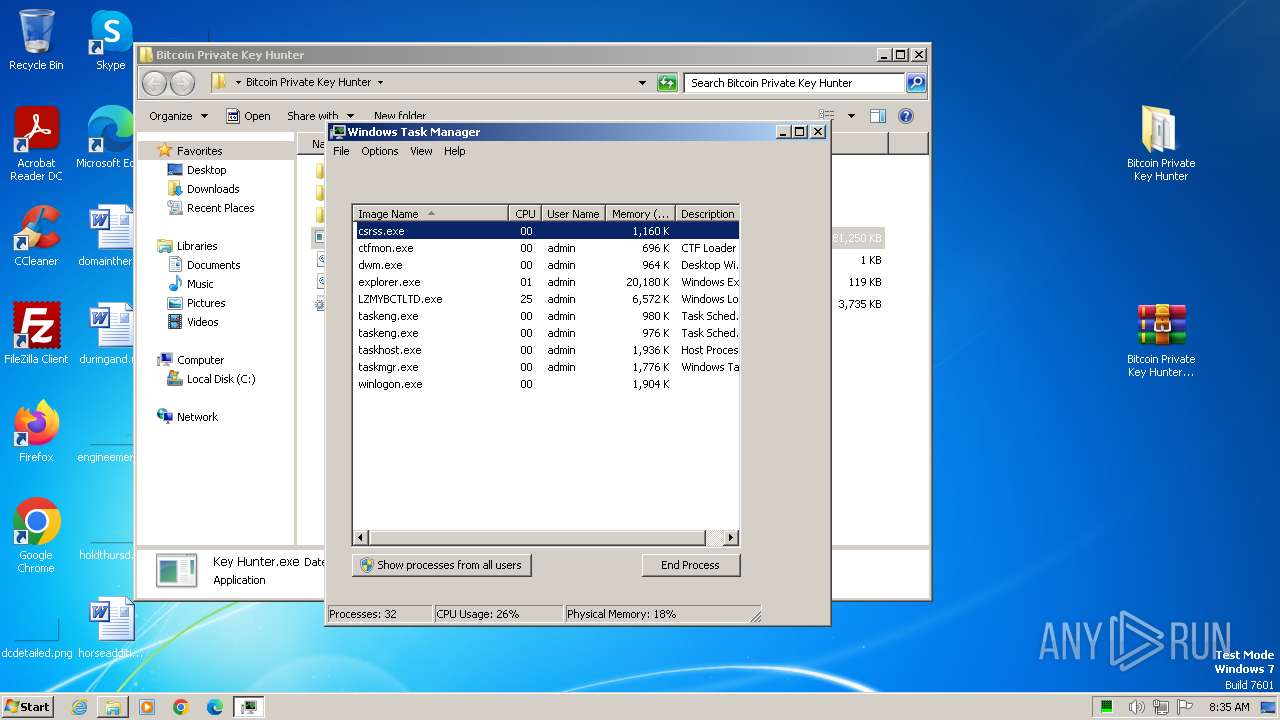Image resolution: width=1280 pixels, height=720 pixels.
Task: Open the Google Chrome desktop shortcut
Action: point(36,536)
